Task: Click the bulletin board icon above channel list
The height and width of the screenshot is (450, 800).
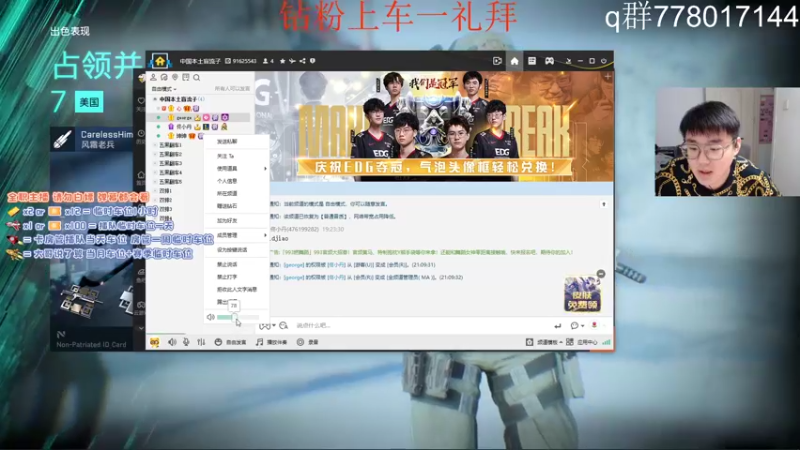Action: (x=186, y=78)
